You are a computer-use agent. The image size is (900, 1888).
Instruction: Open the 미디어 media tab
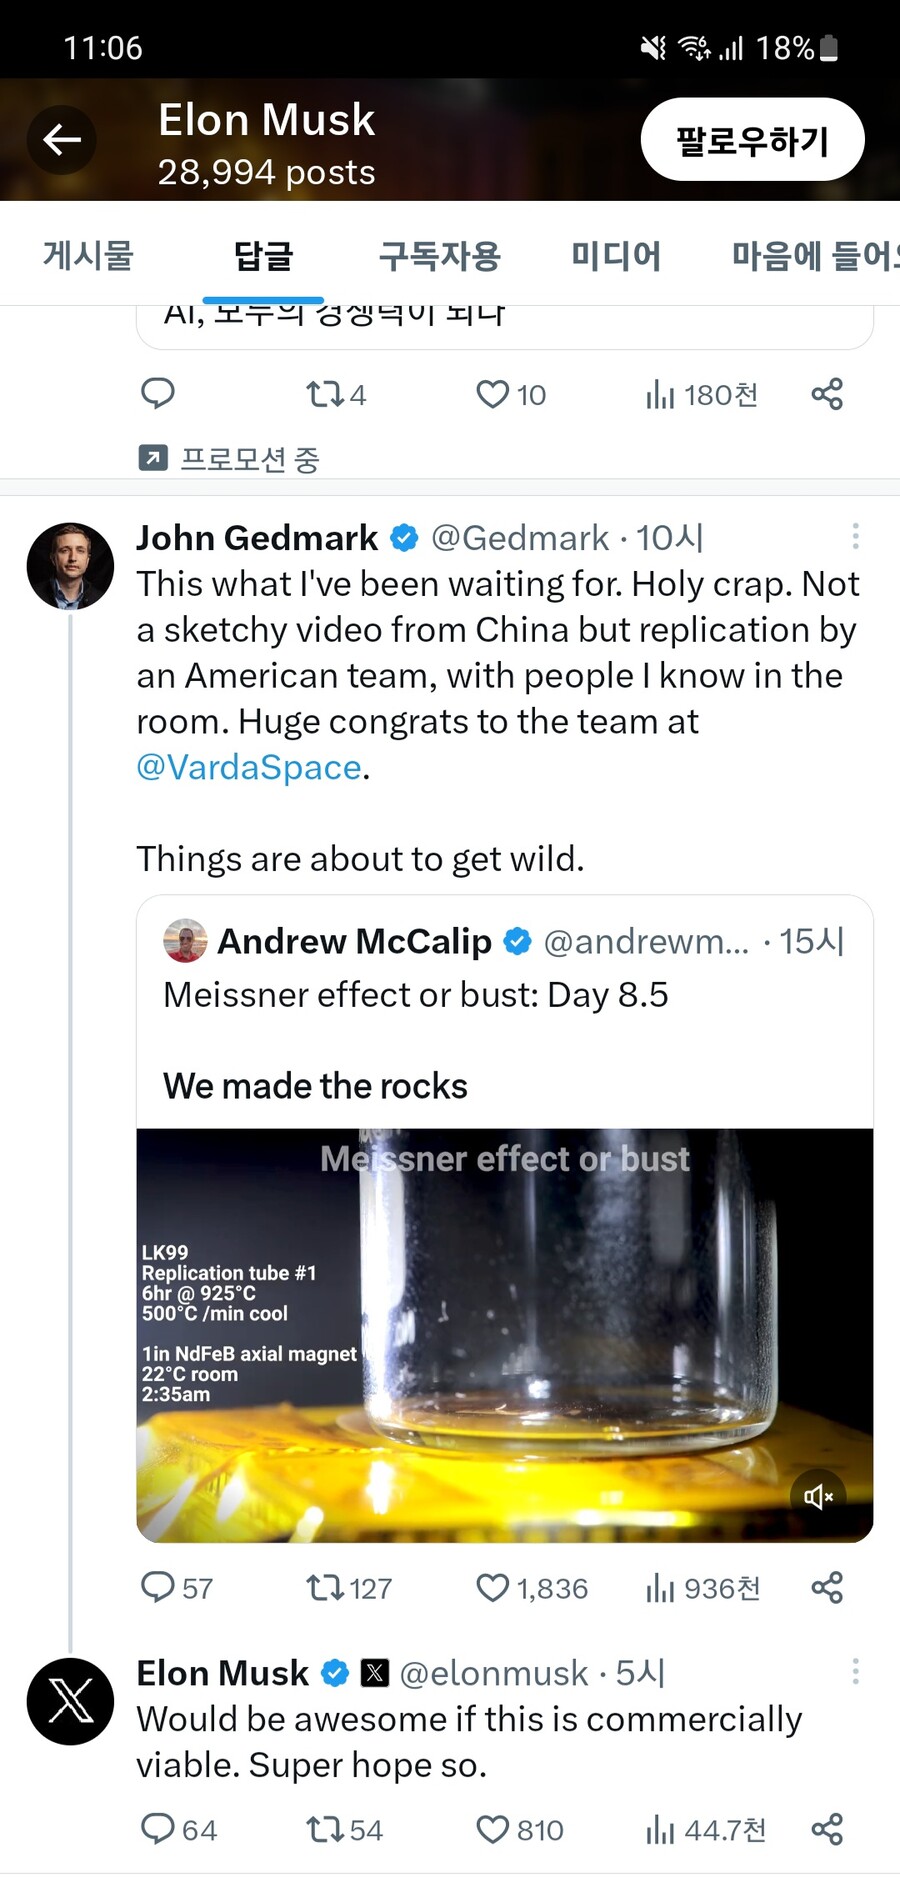tap(616, 256)
